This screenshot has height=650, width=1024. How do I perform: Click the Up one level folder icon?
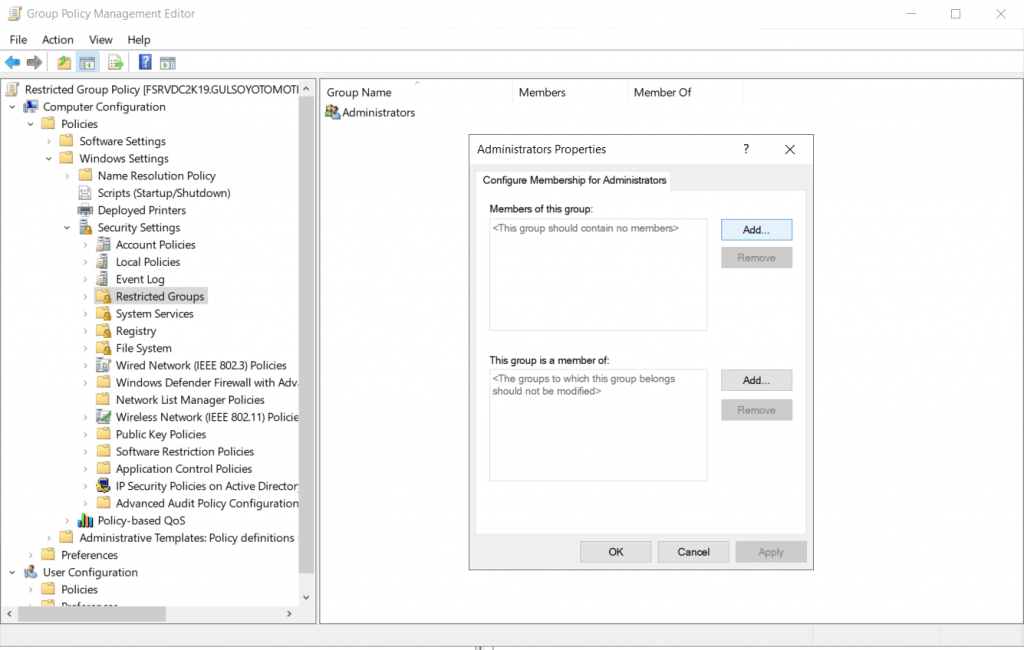[64, 63]
